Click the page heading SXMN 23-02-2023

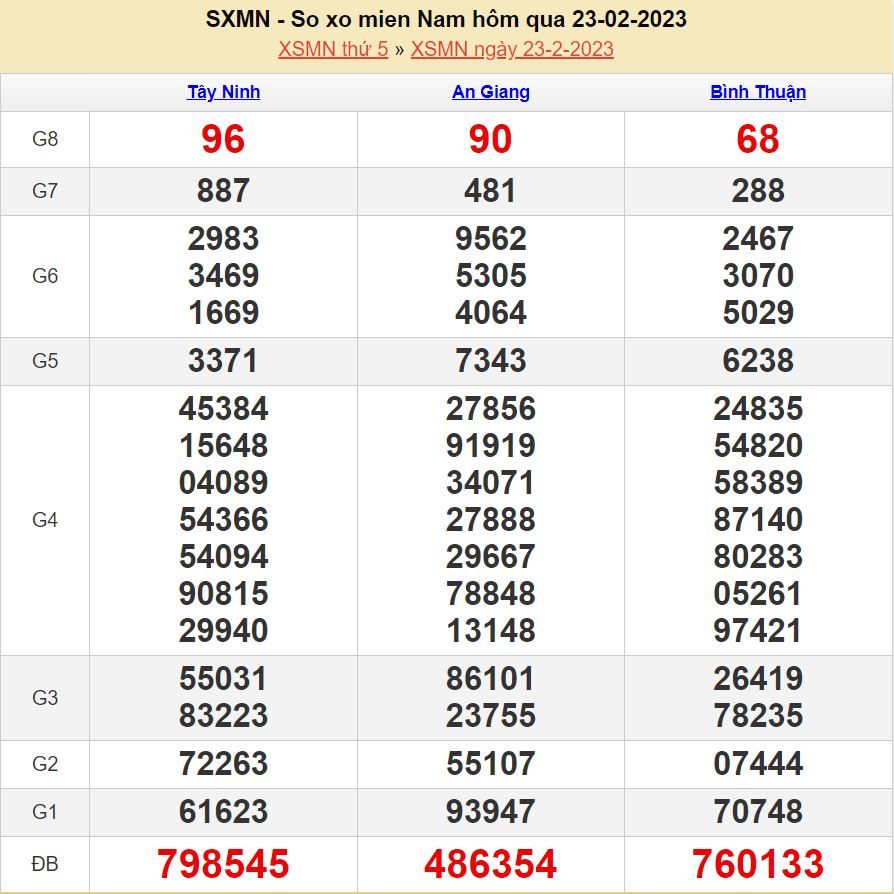446,19
